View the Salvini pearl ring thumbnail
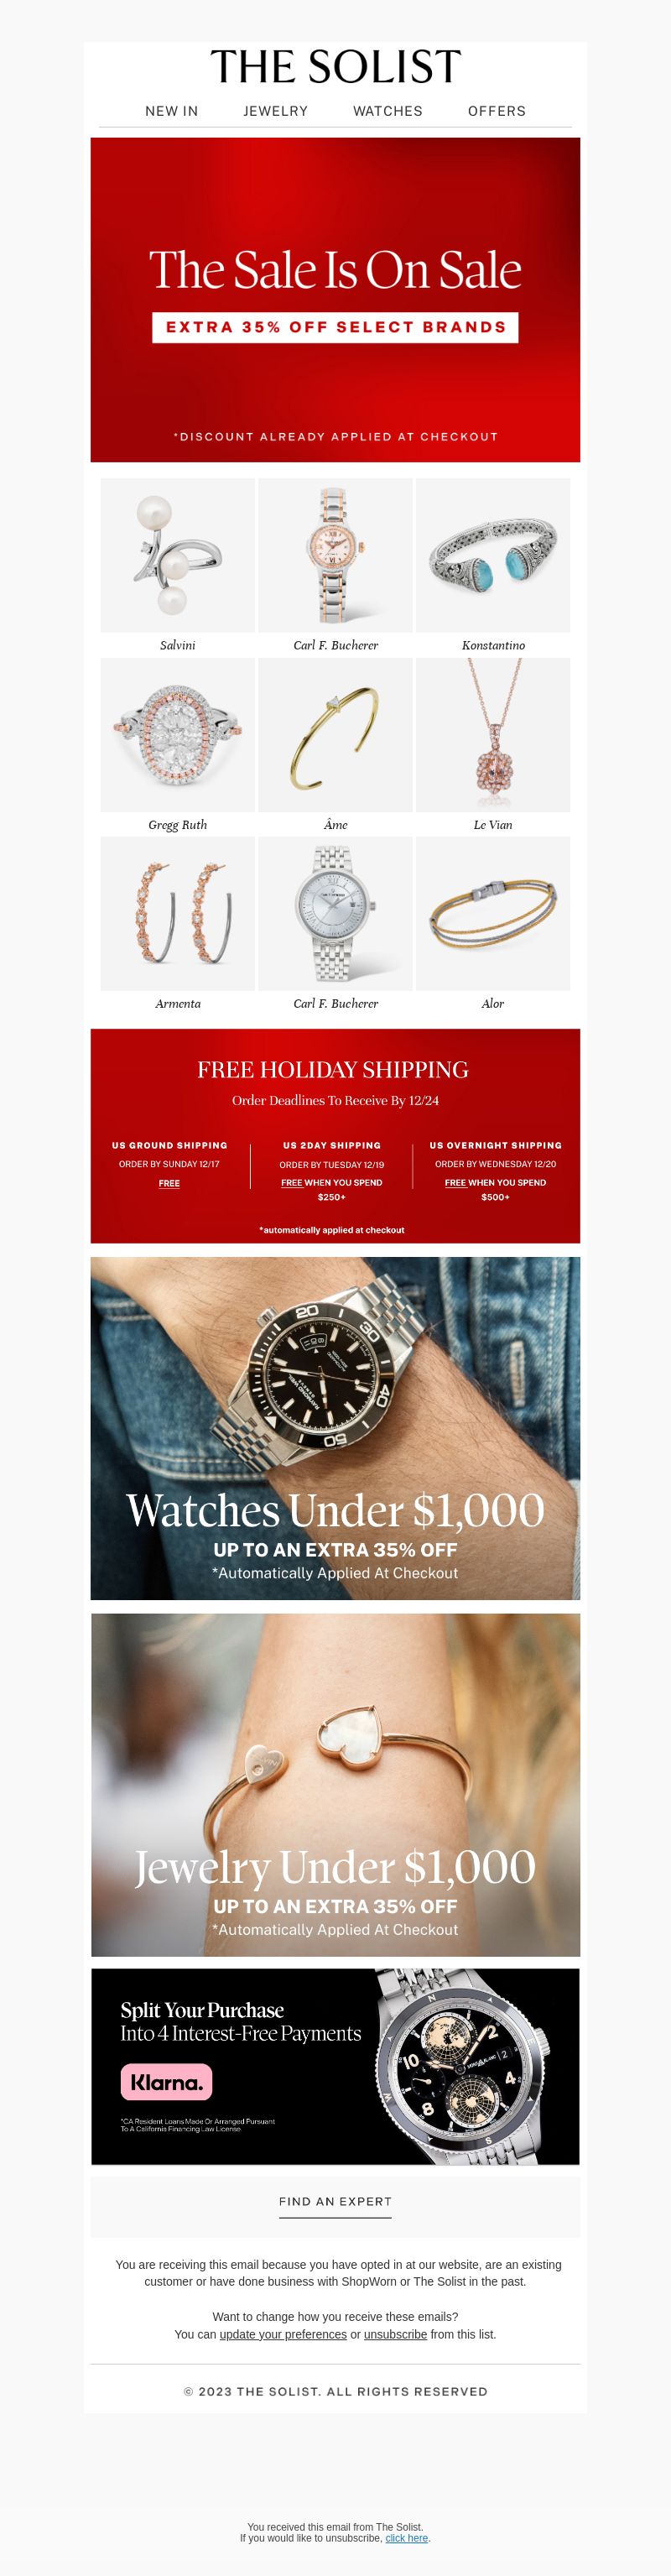 click(178, 555)
